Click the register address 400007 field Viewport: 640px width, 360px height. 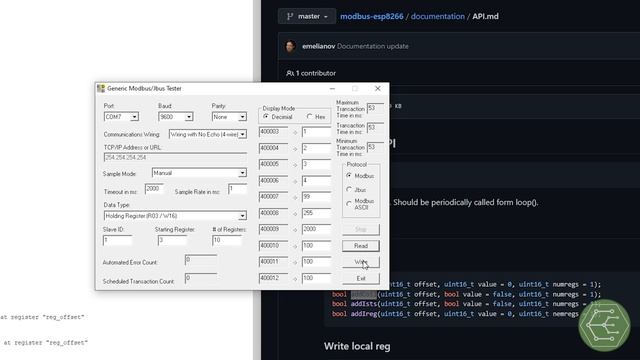coord(273,197)
